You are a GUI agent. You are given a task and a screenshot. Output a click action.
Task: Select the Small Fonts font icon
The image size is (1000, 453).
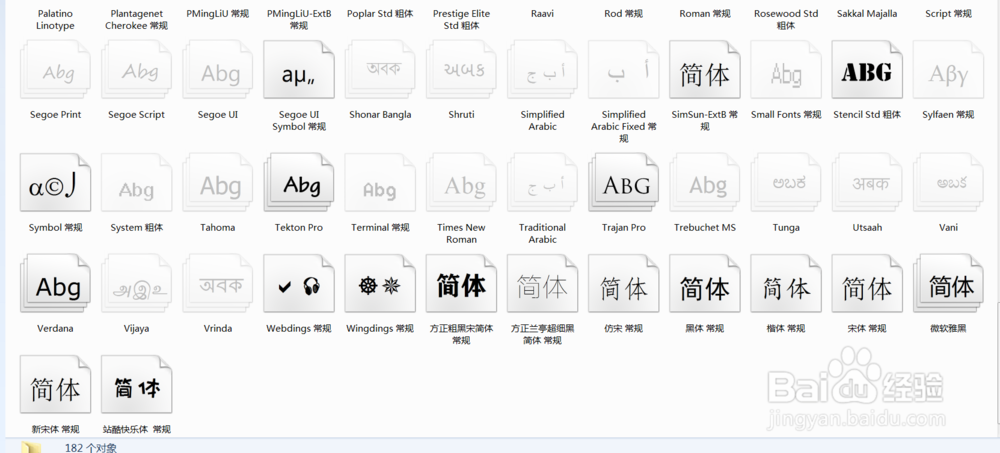(786, 70)
